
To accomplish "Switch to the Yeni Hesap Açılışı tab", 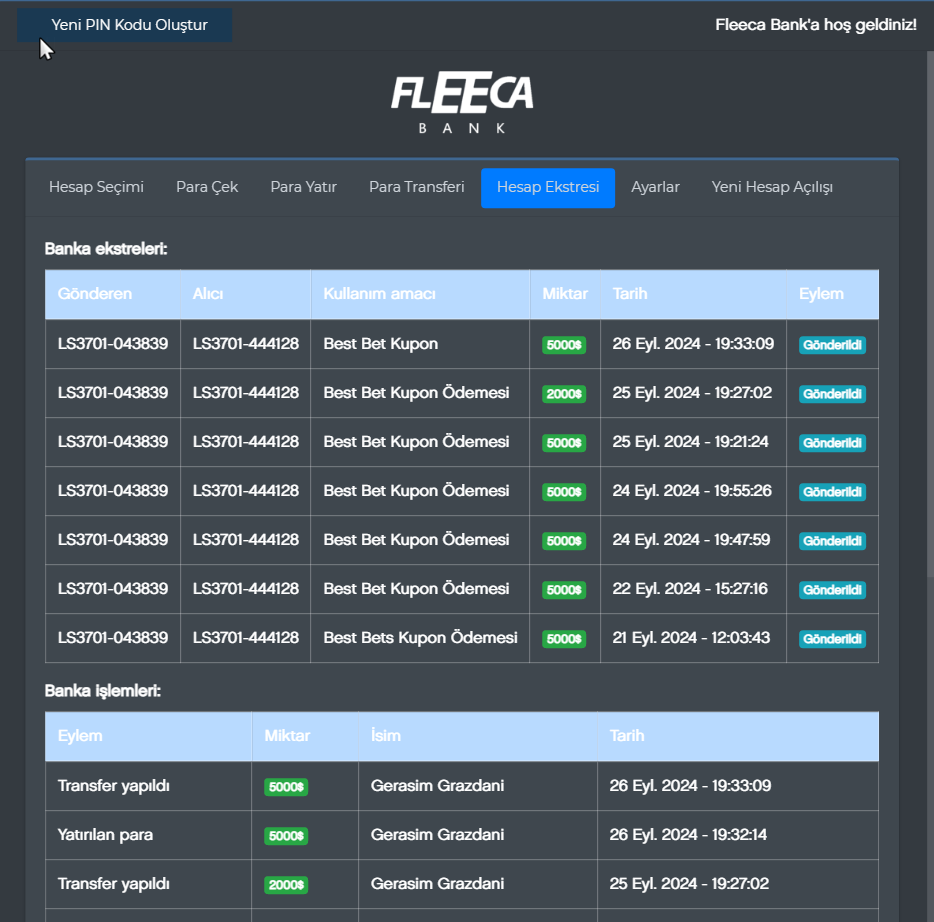I will 772,187.
